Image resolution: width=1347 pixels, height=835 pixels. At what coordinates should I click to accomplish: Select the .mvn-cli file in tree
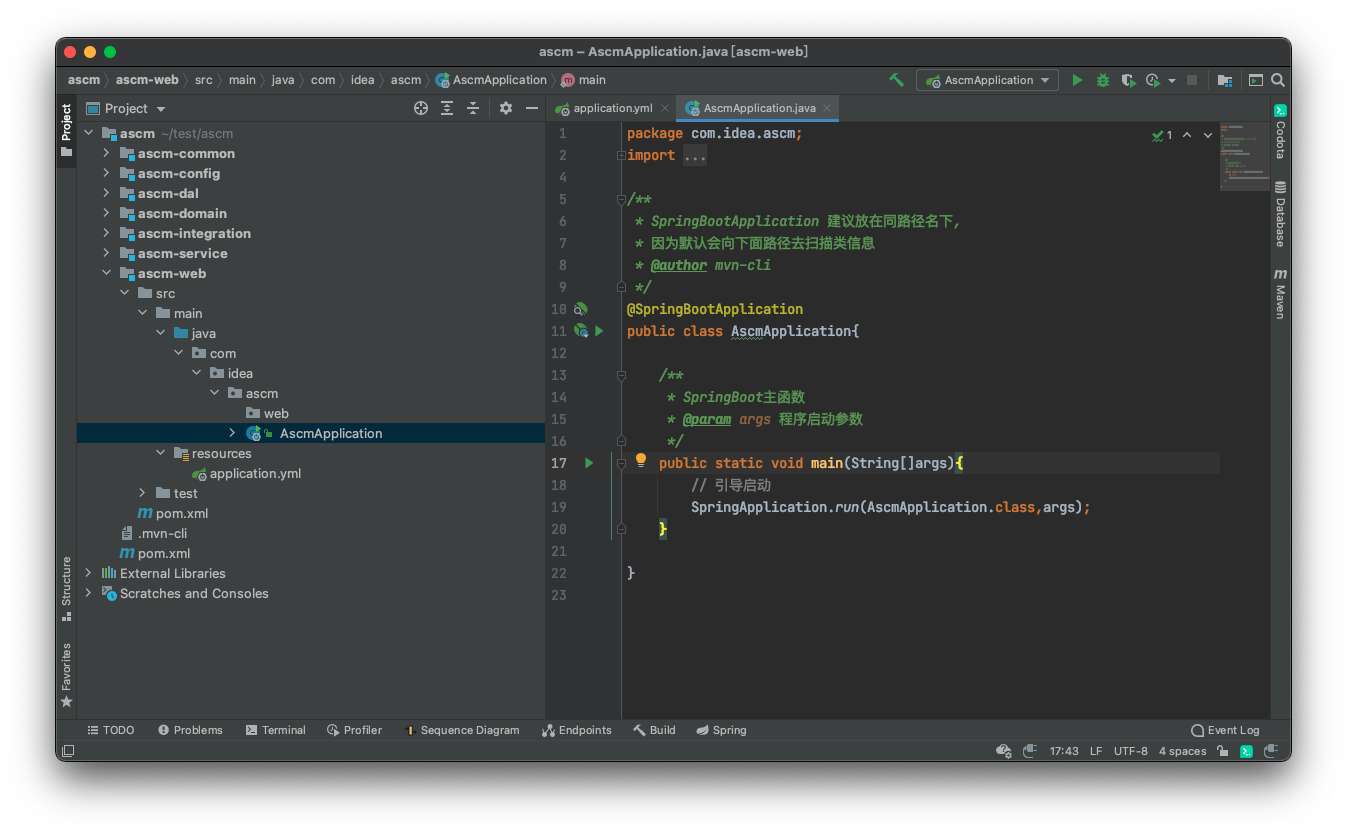pos(162,533)
